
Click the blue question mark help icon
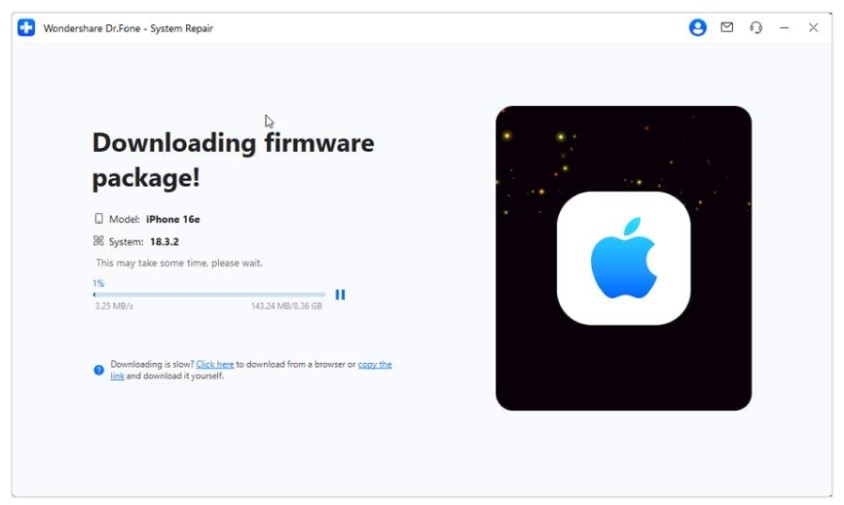(x=99, y=370)
